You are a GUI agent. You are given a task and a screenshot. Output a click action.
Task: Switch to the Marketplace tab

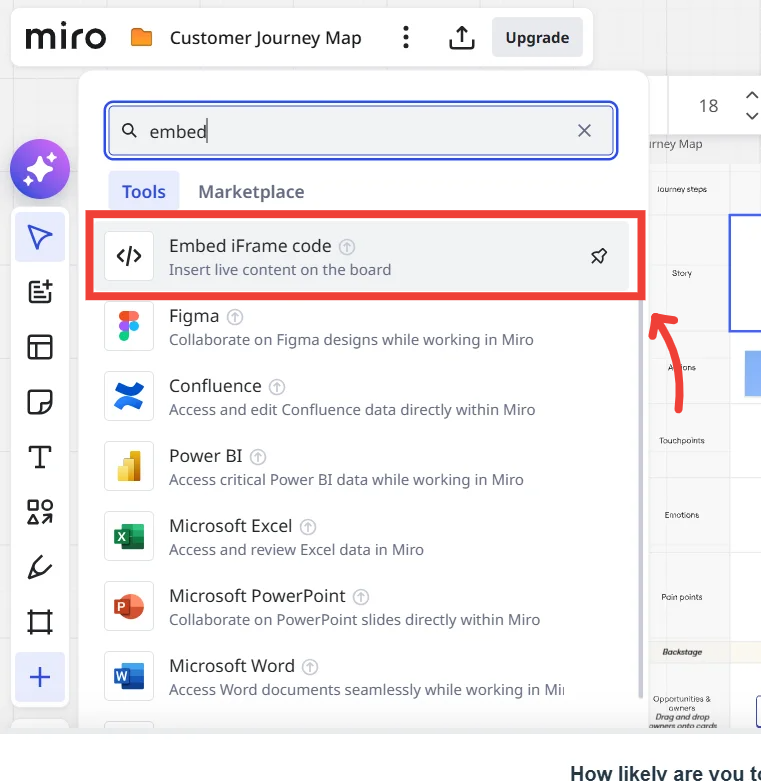[x=252, y=192]
